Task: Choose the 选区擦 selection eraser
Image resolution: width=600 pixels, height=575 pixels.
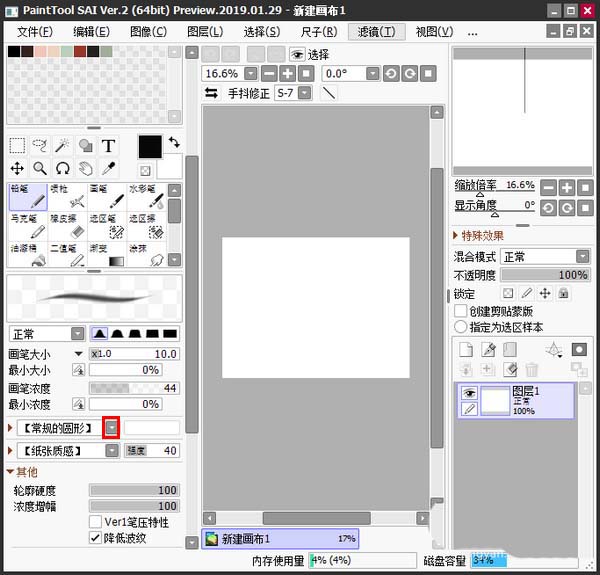Action: 147,226
